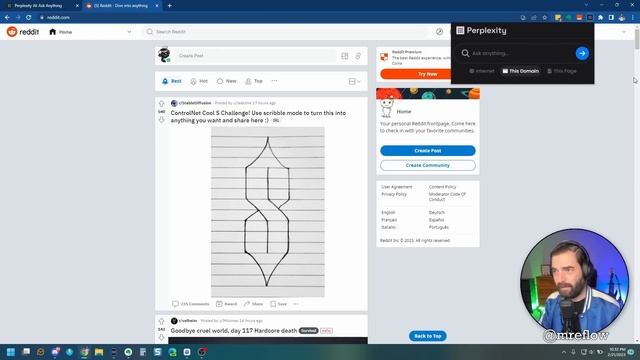
Task: Downvote the ControlNet Cool S post
Action: click(161, 120)
